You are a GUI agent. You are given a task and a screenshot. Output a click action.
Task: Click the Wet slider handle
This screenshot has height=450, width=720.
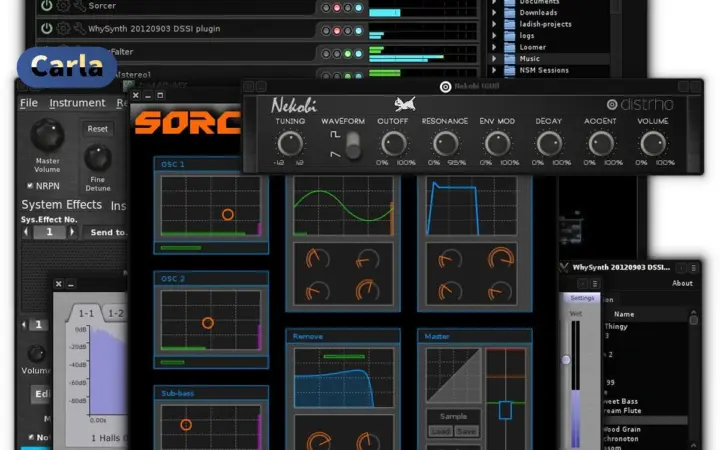pyautogui.click(x=566, y=360)
